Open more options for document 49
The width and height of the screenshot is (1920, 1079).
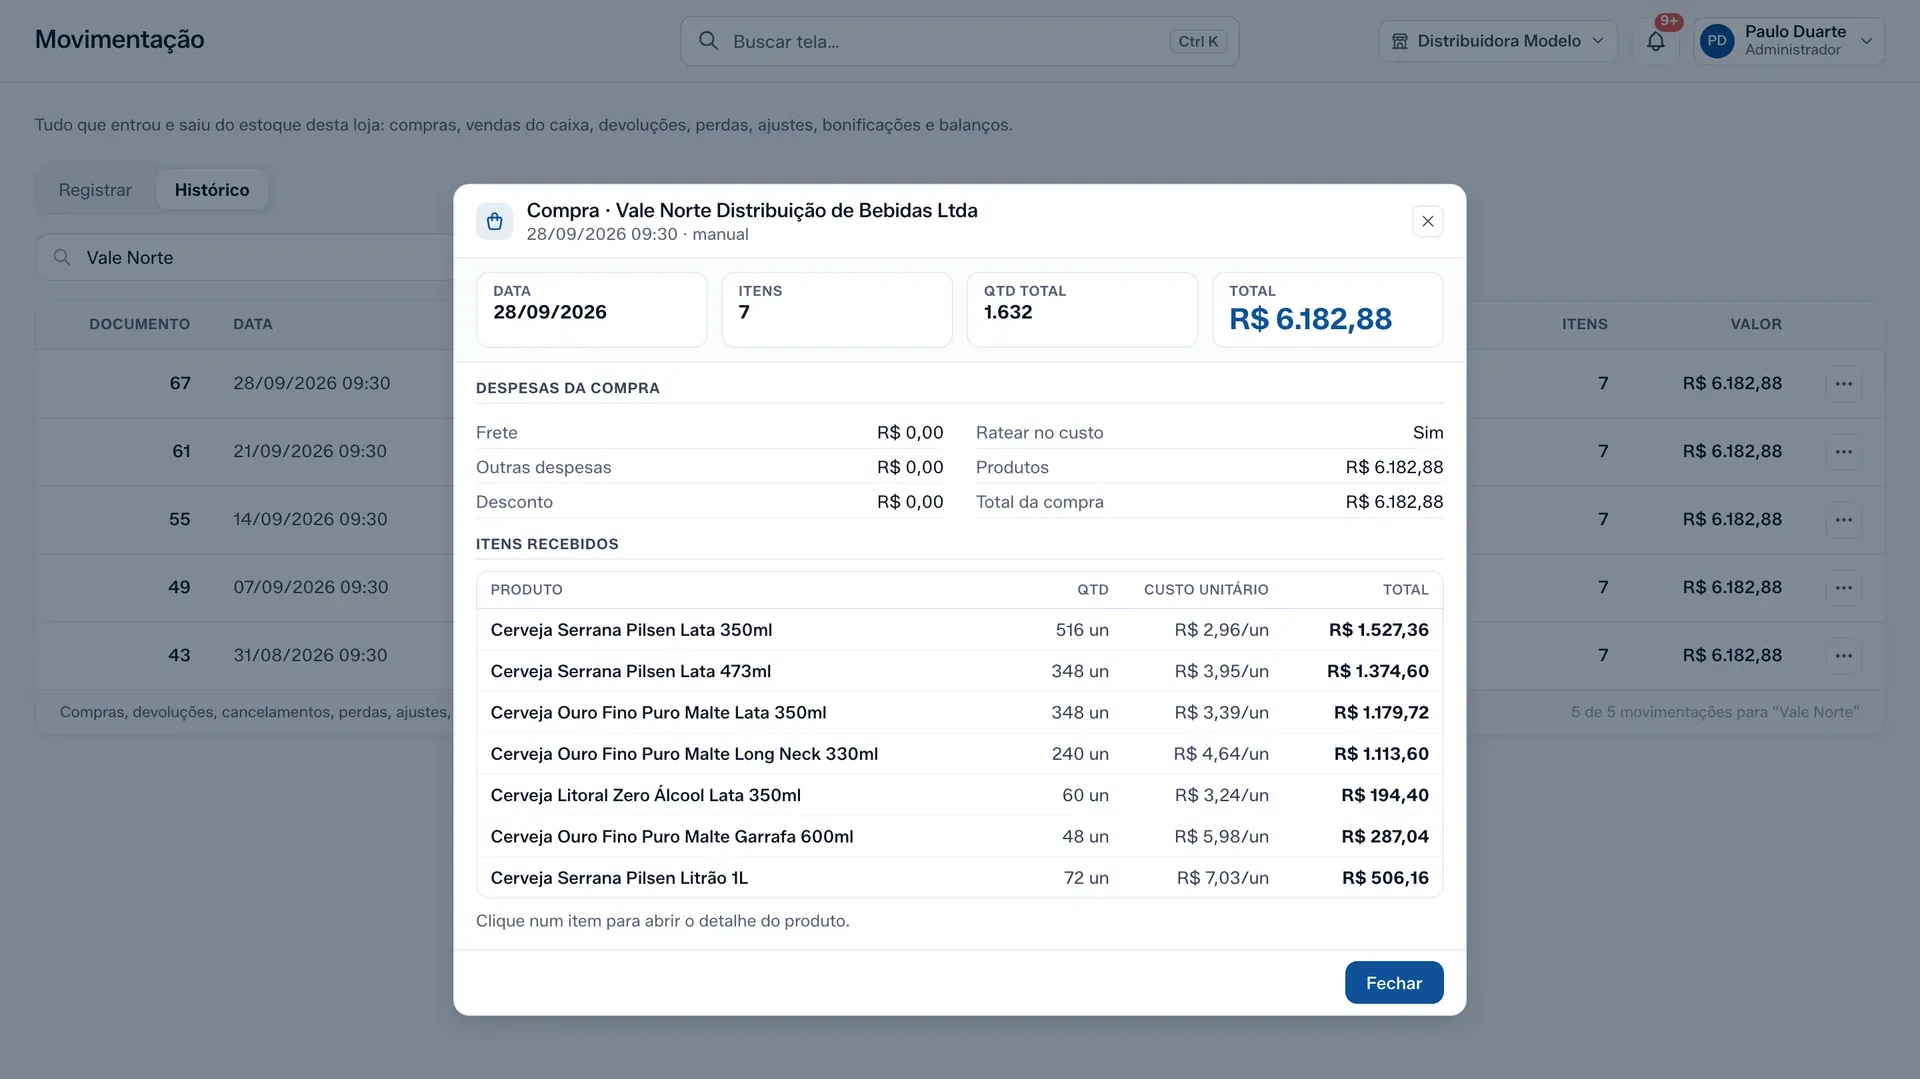pos(1843,588)
